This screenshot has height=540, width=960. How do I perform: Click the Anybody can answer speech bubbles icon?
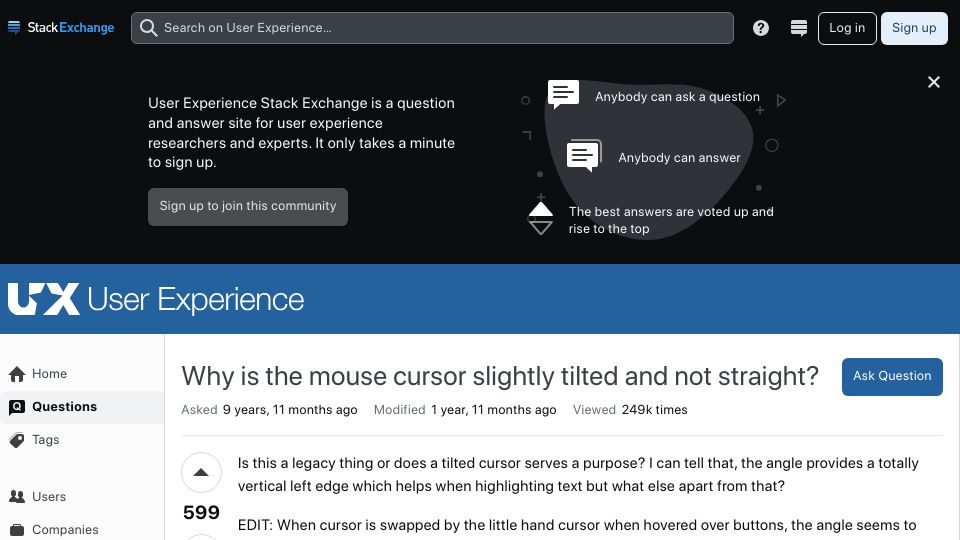point(584,156)
